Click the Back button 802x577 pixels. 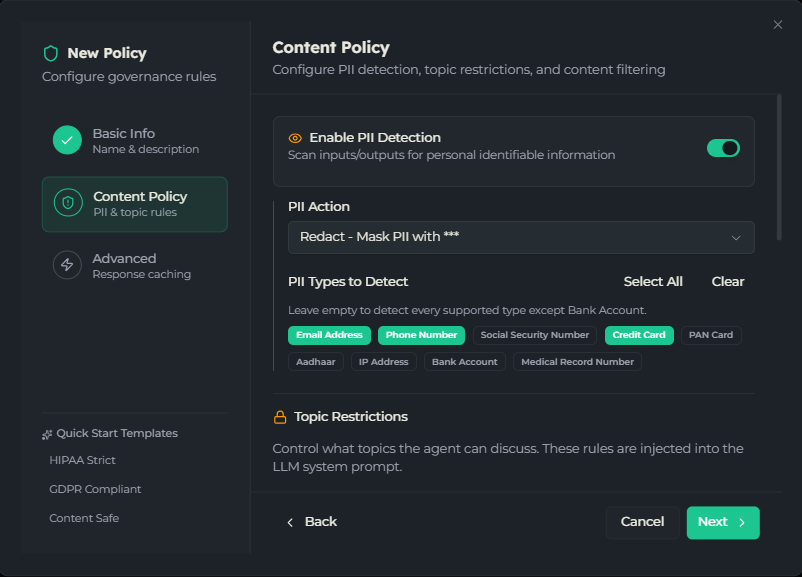tap(311, 522)
